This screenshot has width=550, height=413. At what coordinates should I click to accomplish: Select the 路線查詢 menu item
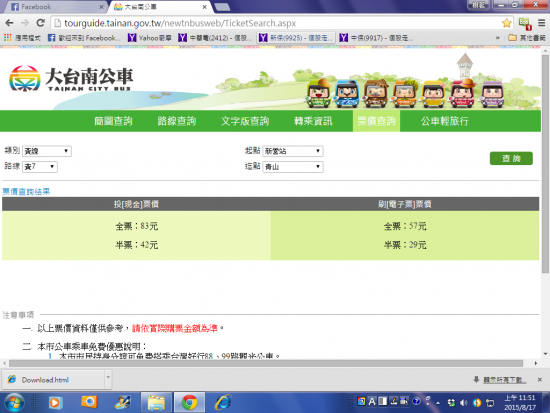[x=176, y=121]
